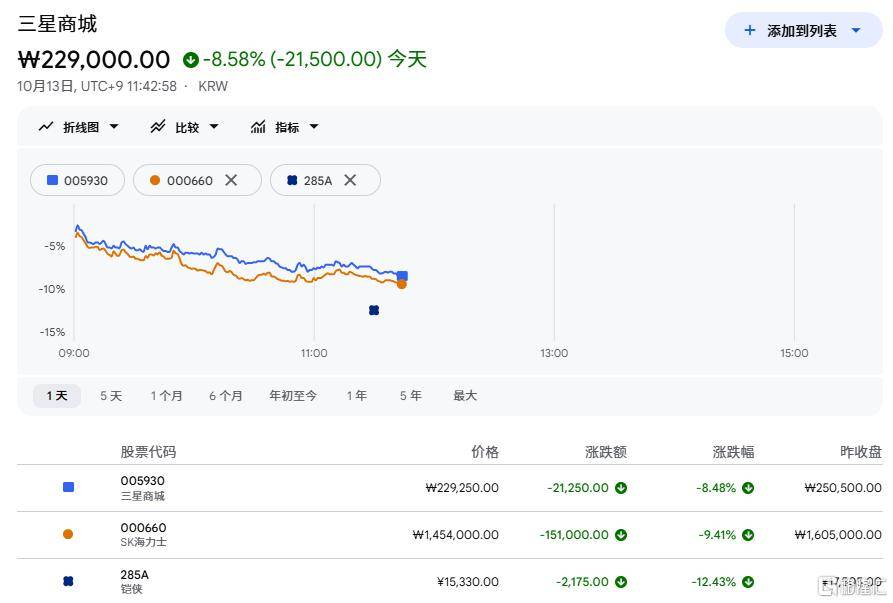Viewport: 893px width, 603px height.
Task: Click the blue 005930 endpoint marker on the chart
Action: coord(402,276)
